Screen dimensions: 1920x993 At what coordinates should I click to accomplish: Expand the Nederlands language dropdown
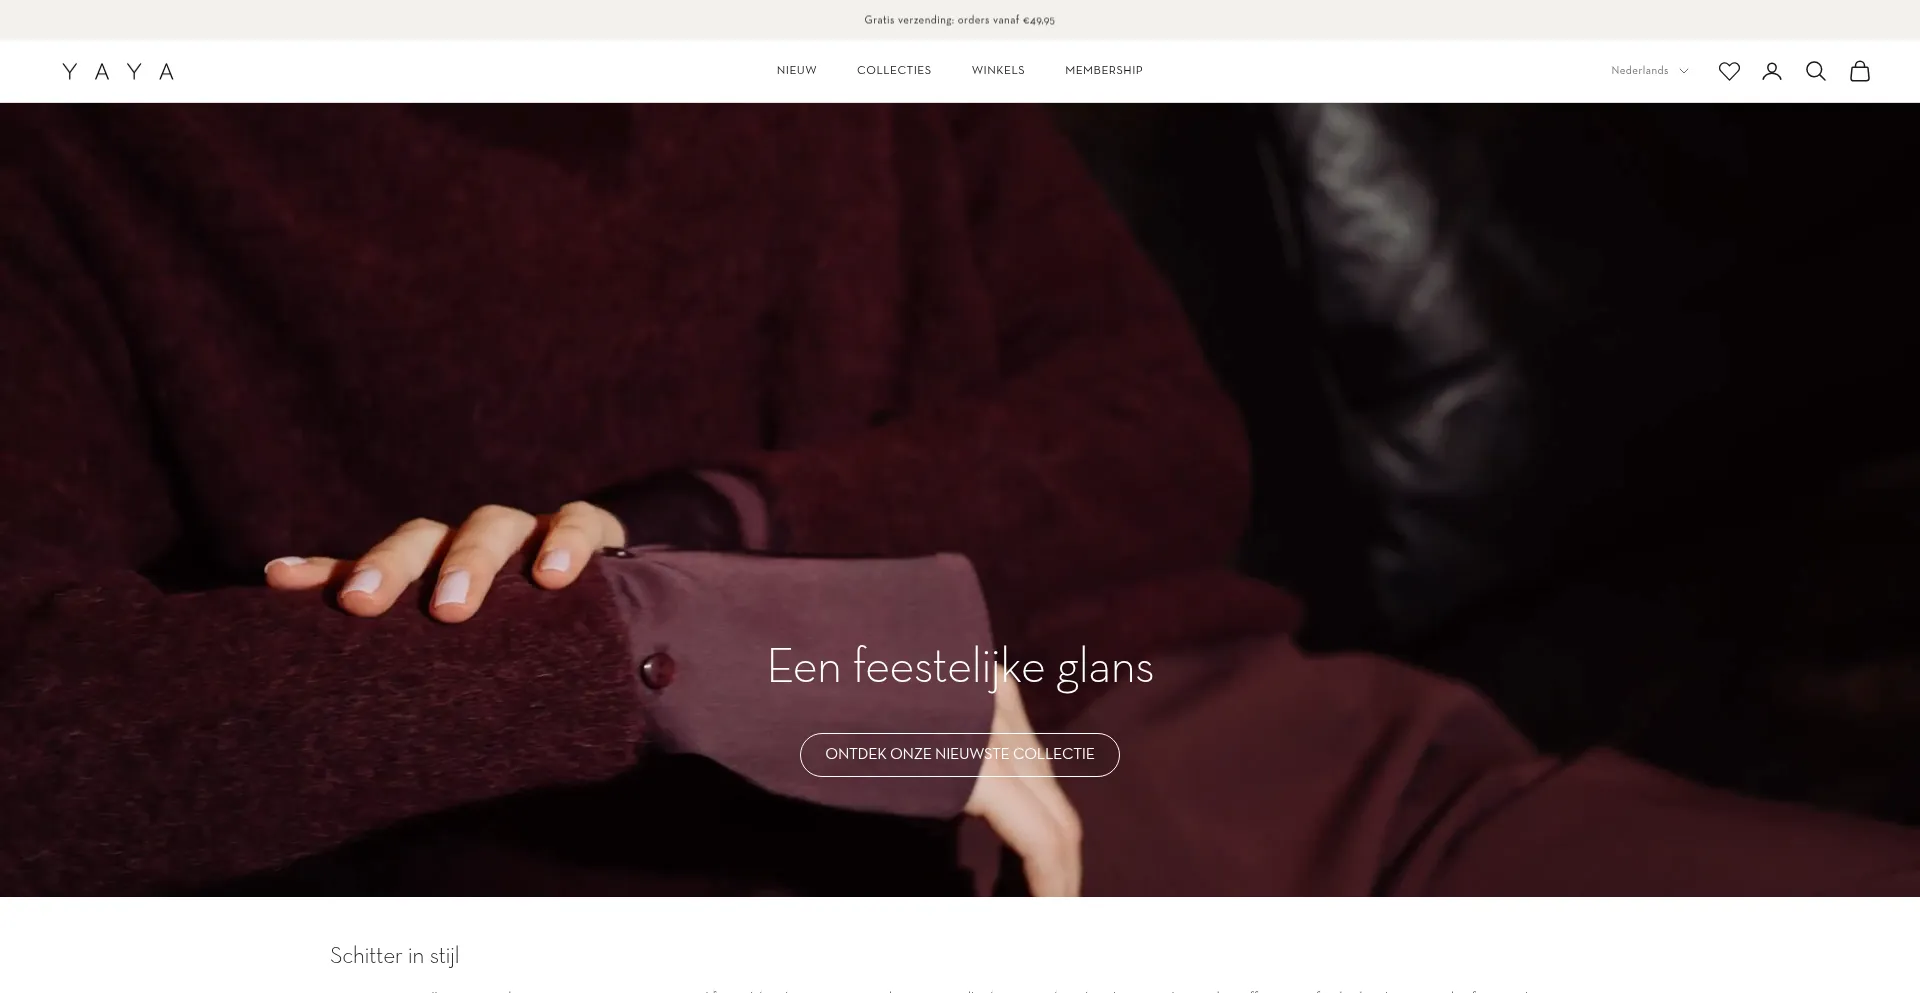pyautogui.click(x=1649, y=71)
